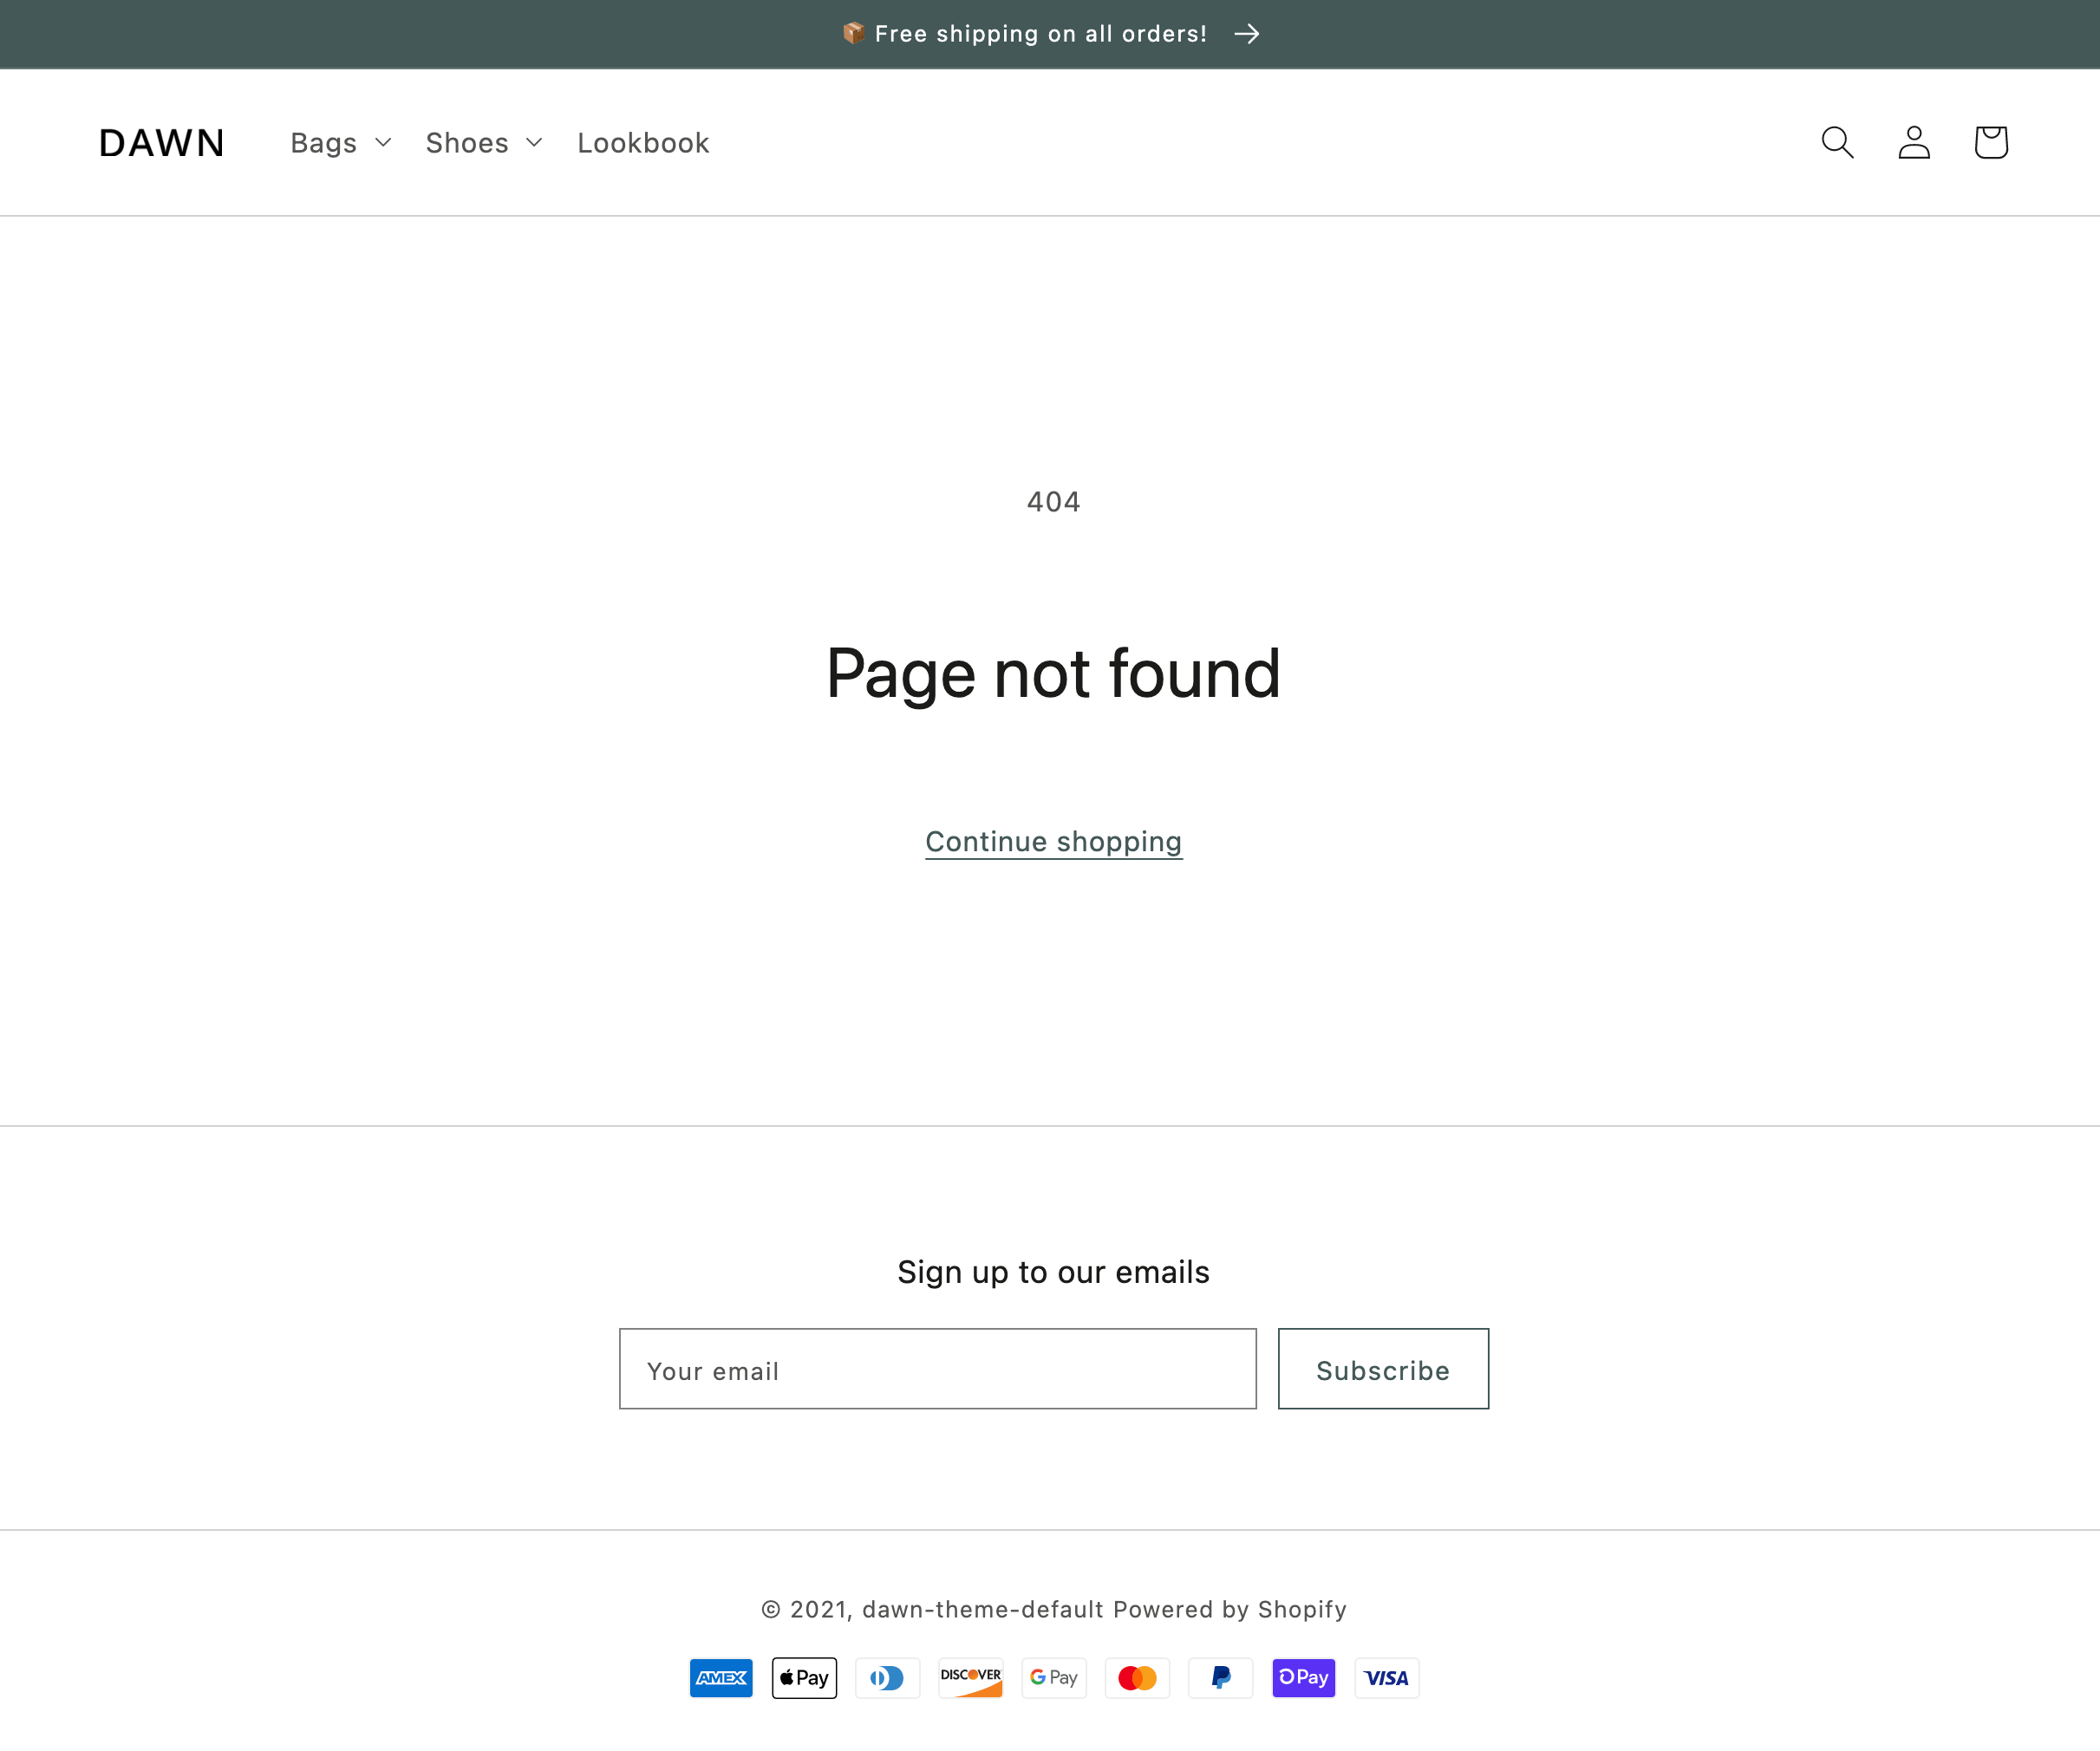The width and height of the screenshot is (2100, 1751).
Task: Click the account login icon
Action: [x=1914, y=142]
